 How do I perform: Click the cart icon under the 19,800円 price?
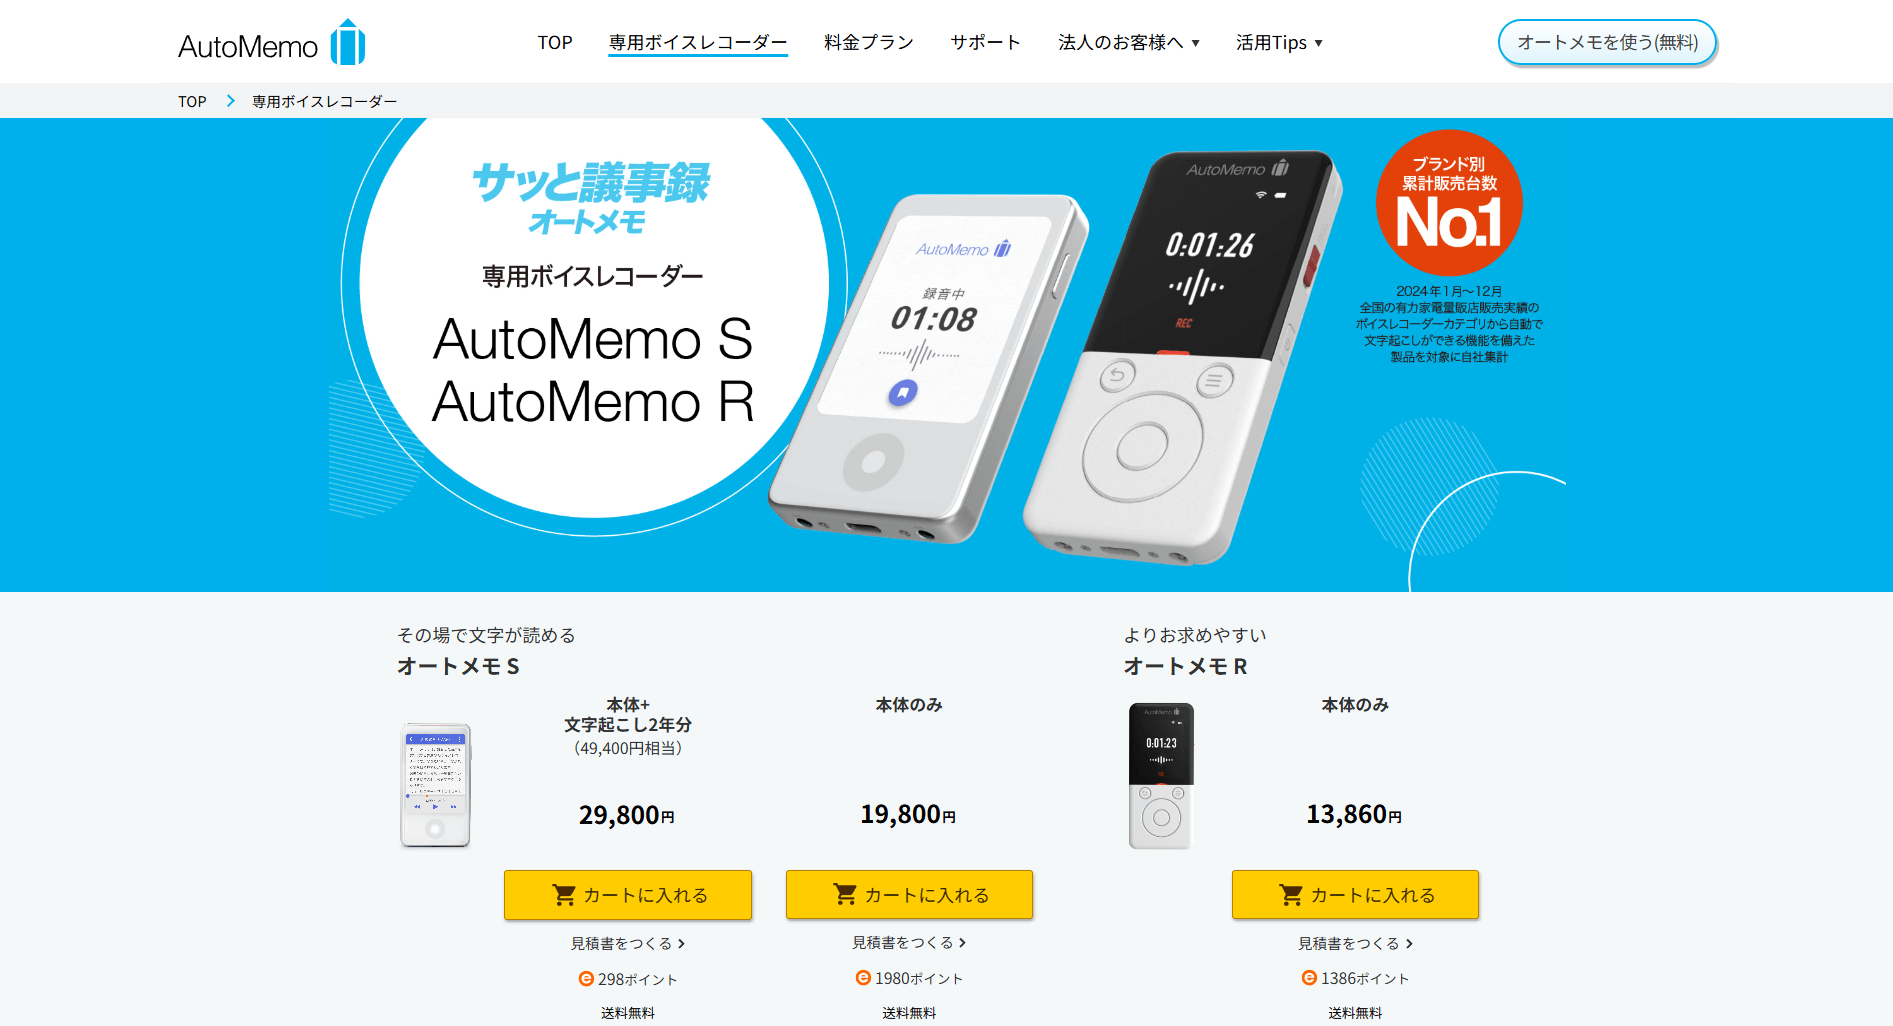[x=845, y=894]
